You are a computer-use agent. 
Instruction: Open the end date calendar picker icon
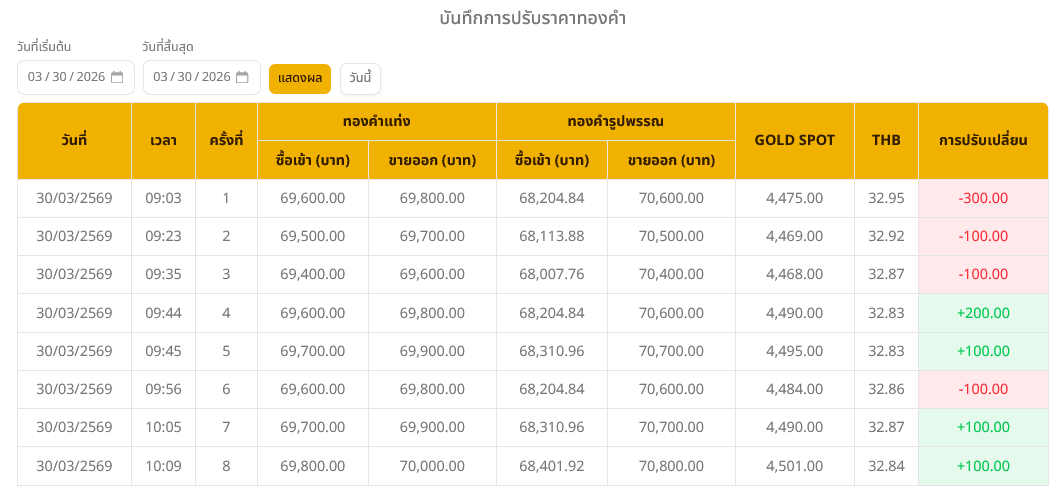click(x=242, y=77)
